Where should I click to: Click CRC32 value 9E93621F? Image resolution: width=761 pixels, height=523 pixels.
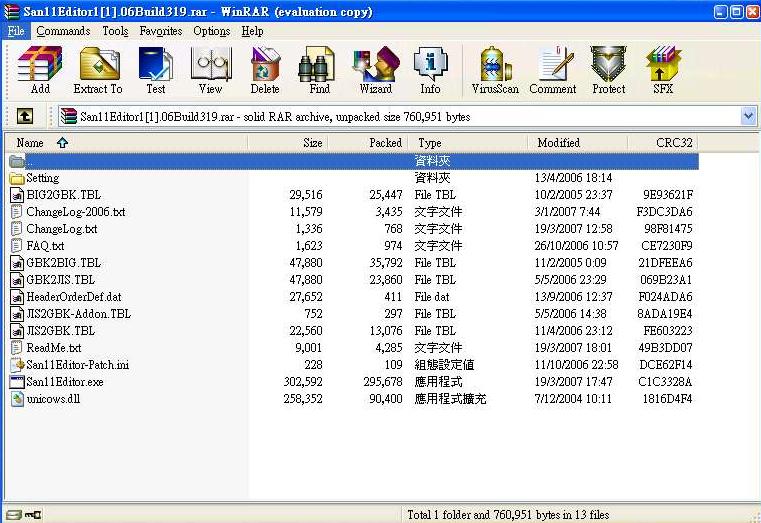[668, 195]
